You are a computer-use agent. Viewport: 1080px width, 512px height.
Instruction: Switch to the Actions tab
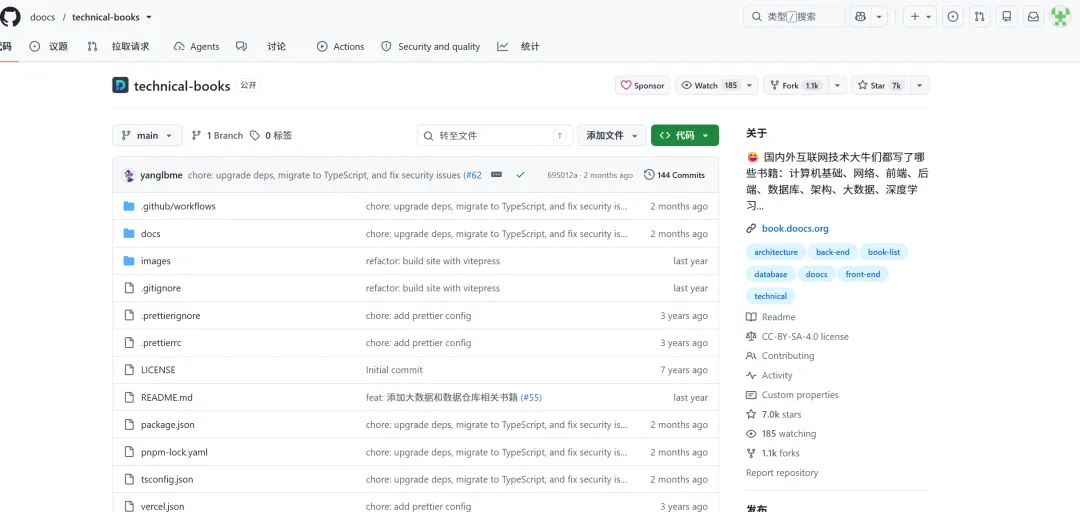[340, 46]
